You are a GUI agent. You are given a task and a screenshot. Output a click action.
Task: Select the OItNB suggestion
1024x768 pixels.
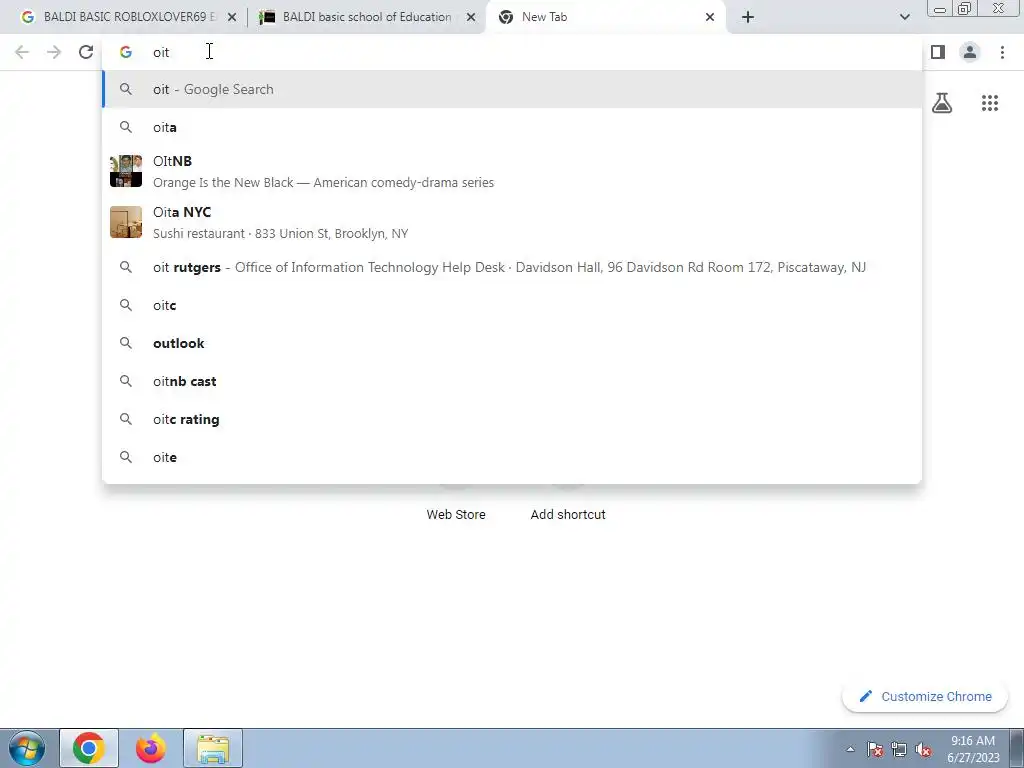512,171
